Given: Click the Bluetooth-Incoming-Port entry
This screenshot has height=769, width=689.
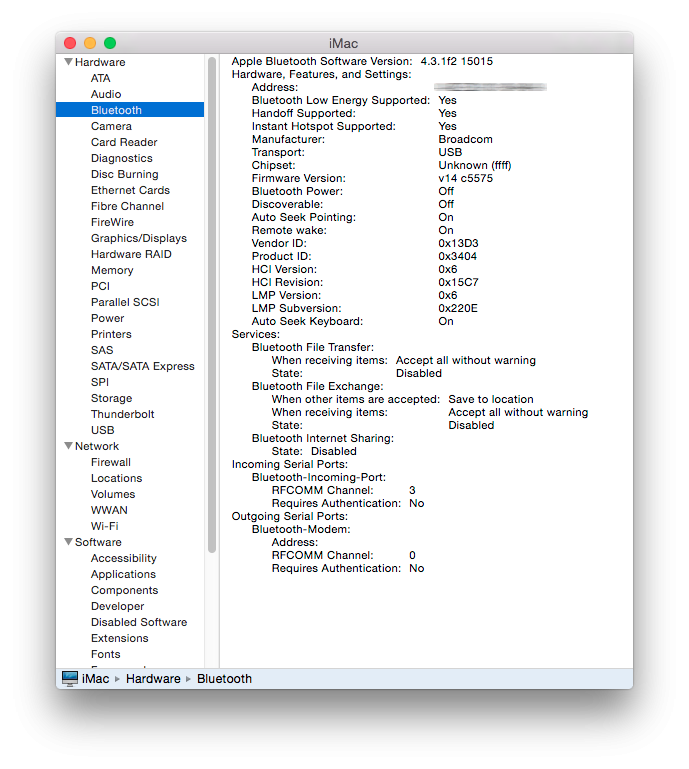Looking at the screenshot, I should (319, 477).
